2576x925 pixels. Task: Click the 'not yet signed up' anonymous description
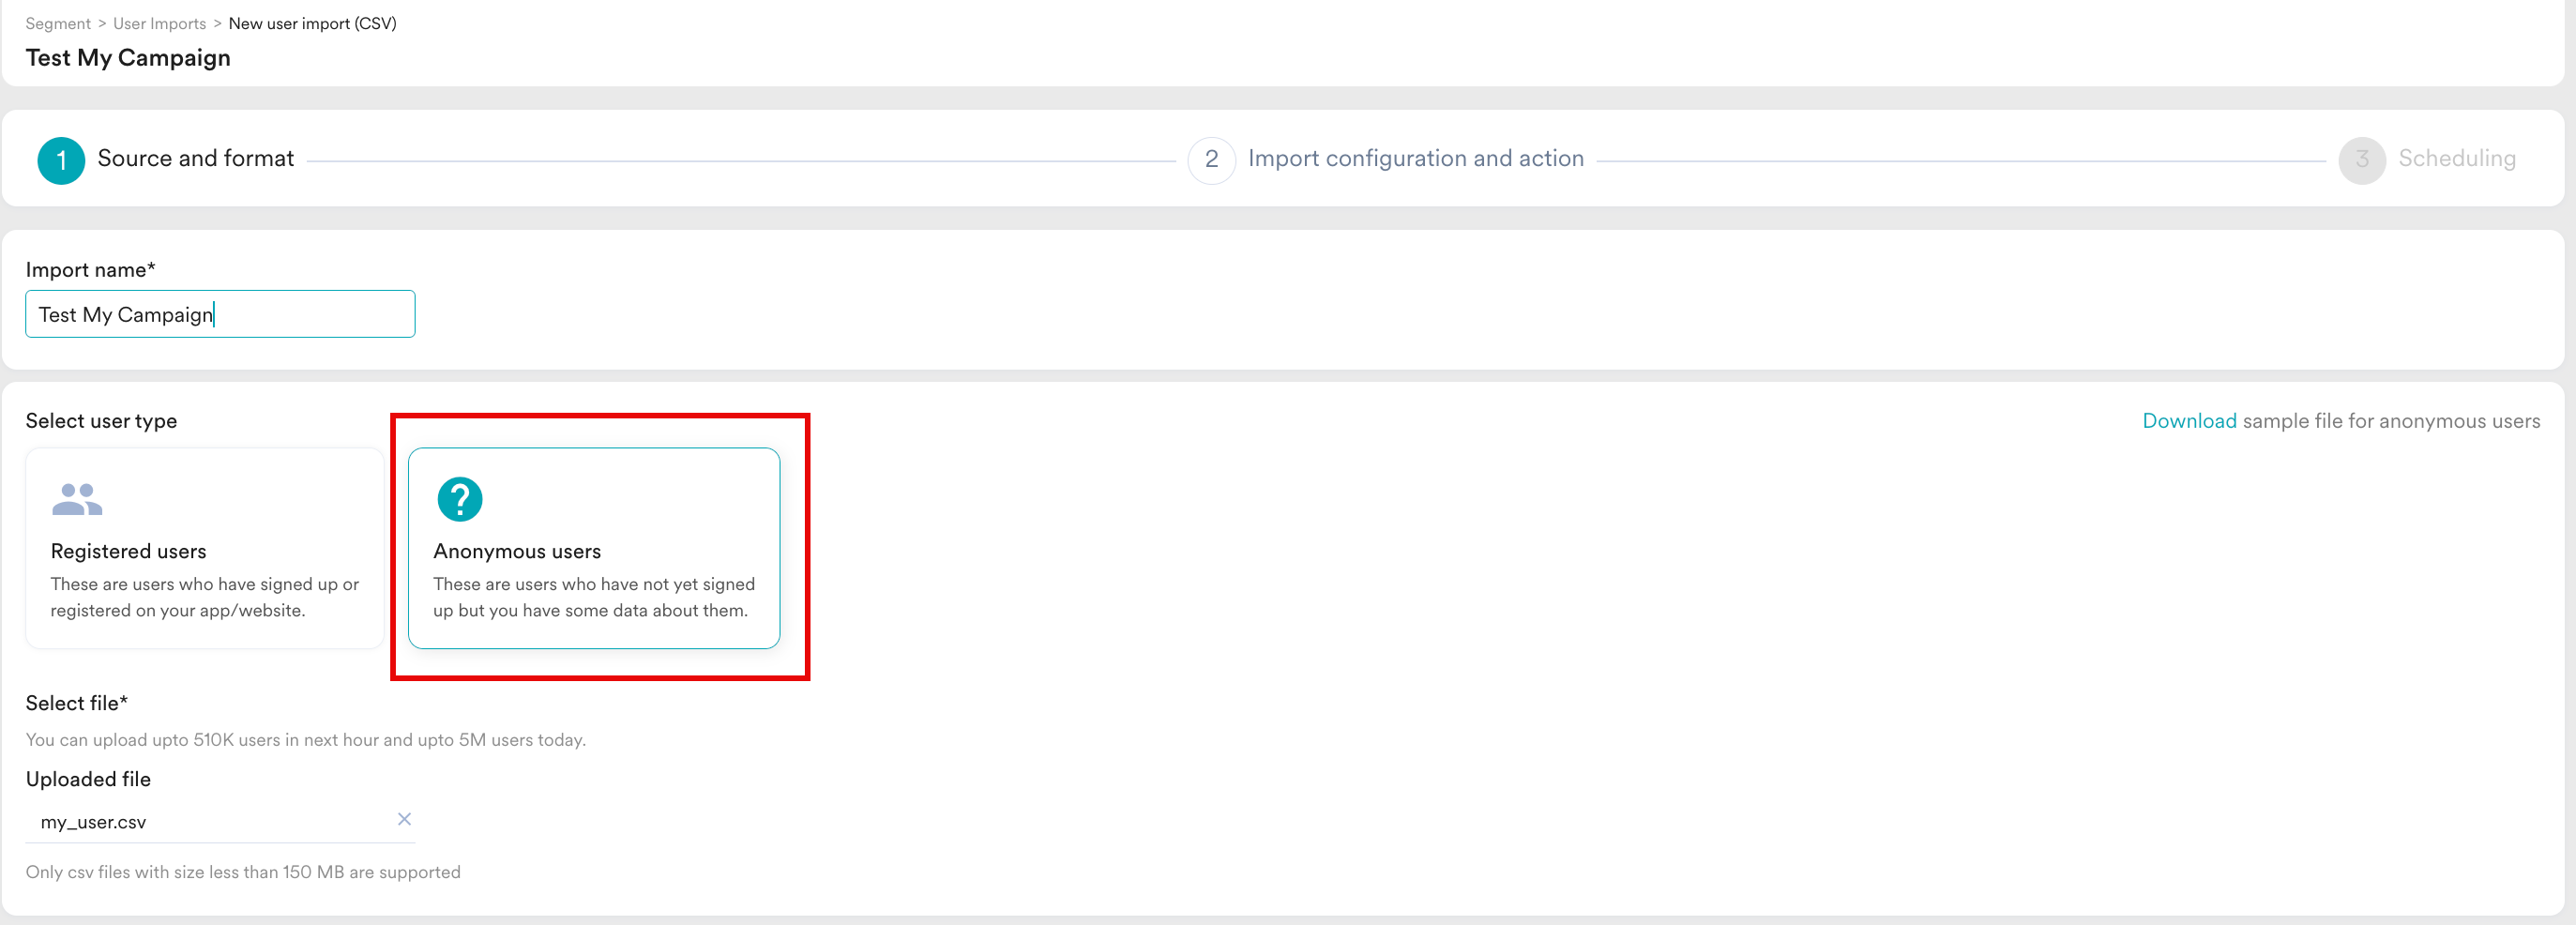coord(593,597)
